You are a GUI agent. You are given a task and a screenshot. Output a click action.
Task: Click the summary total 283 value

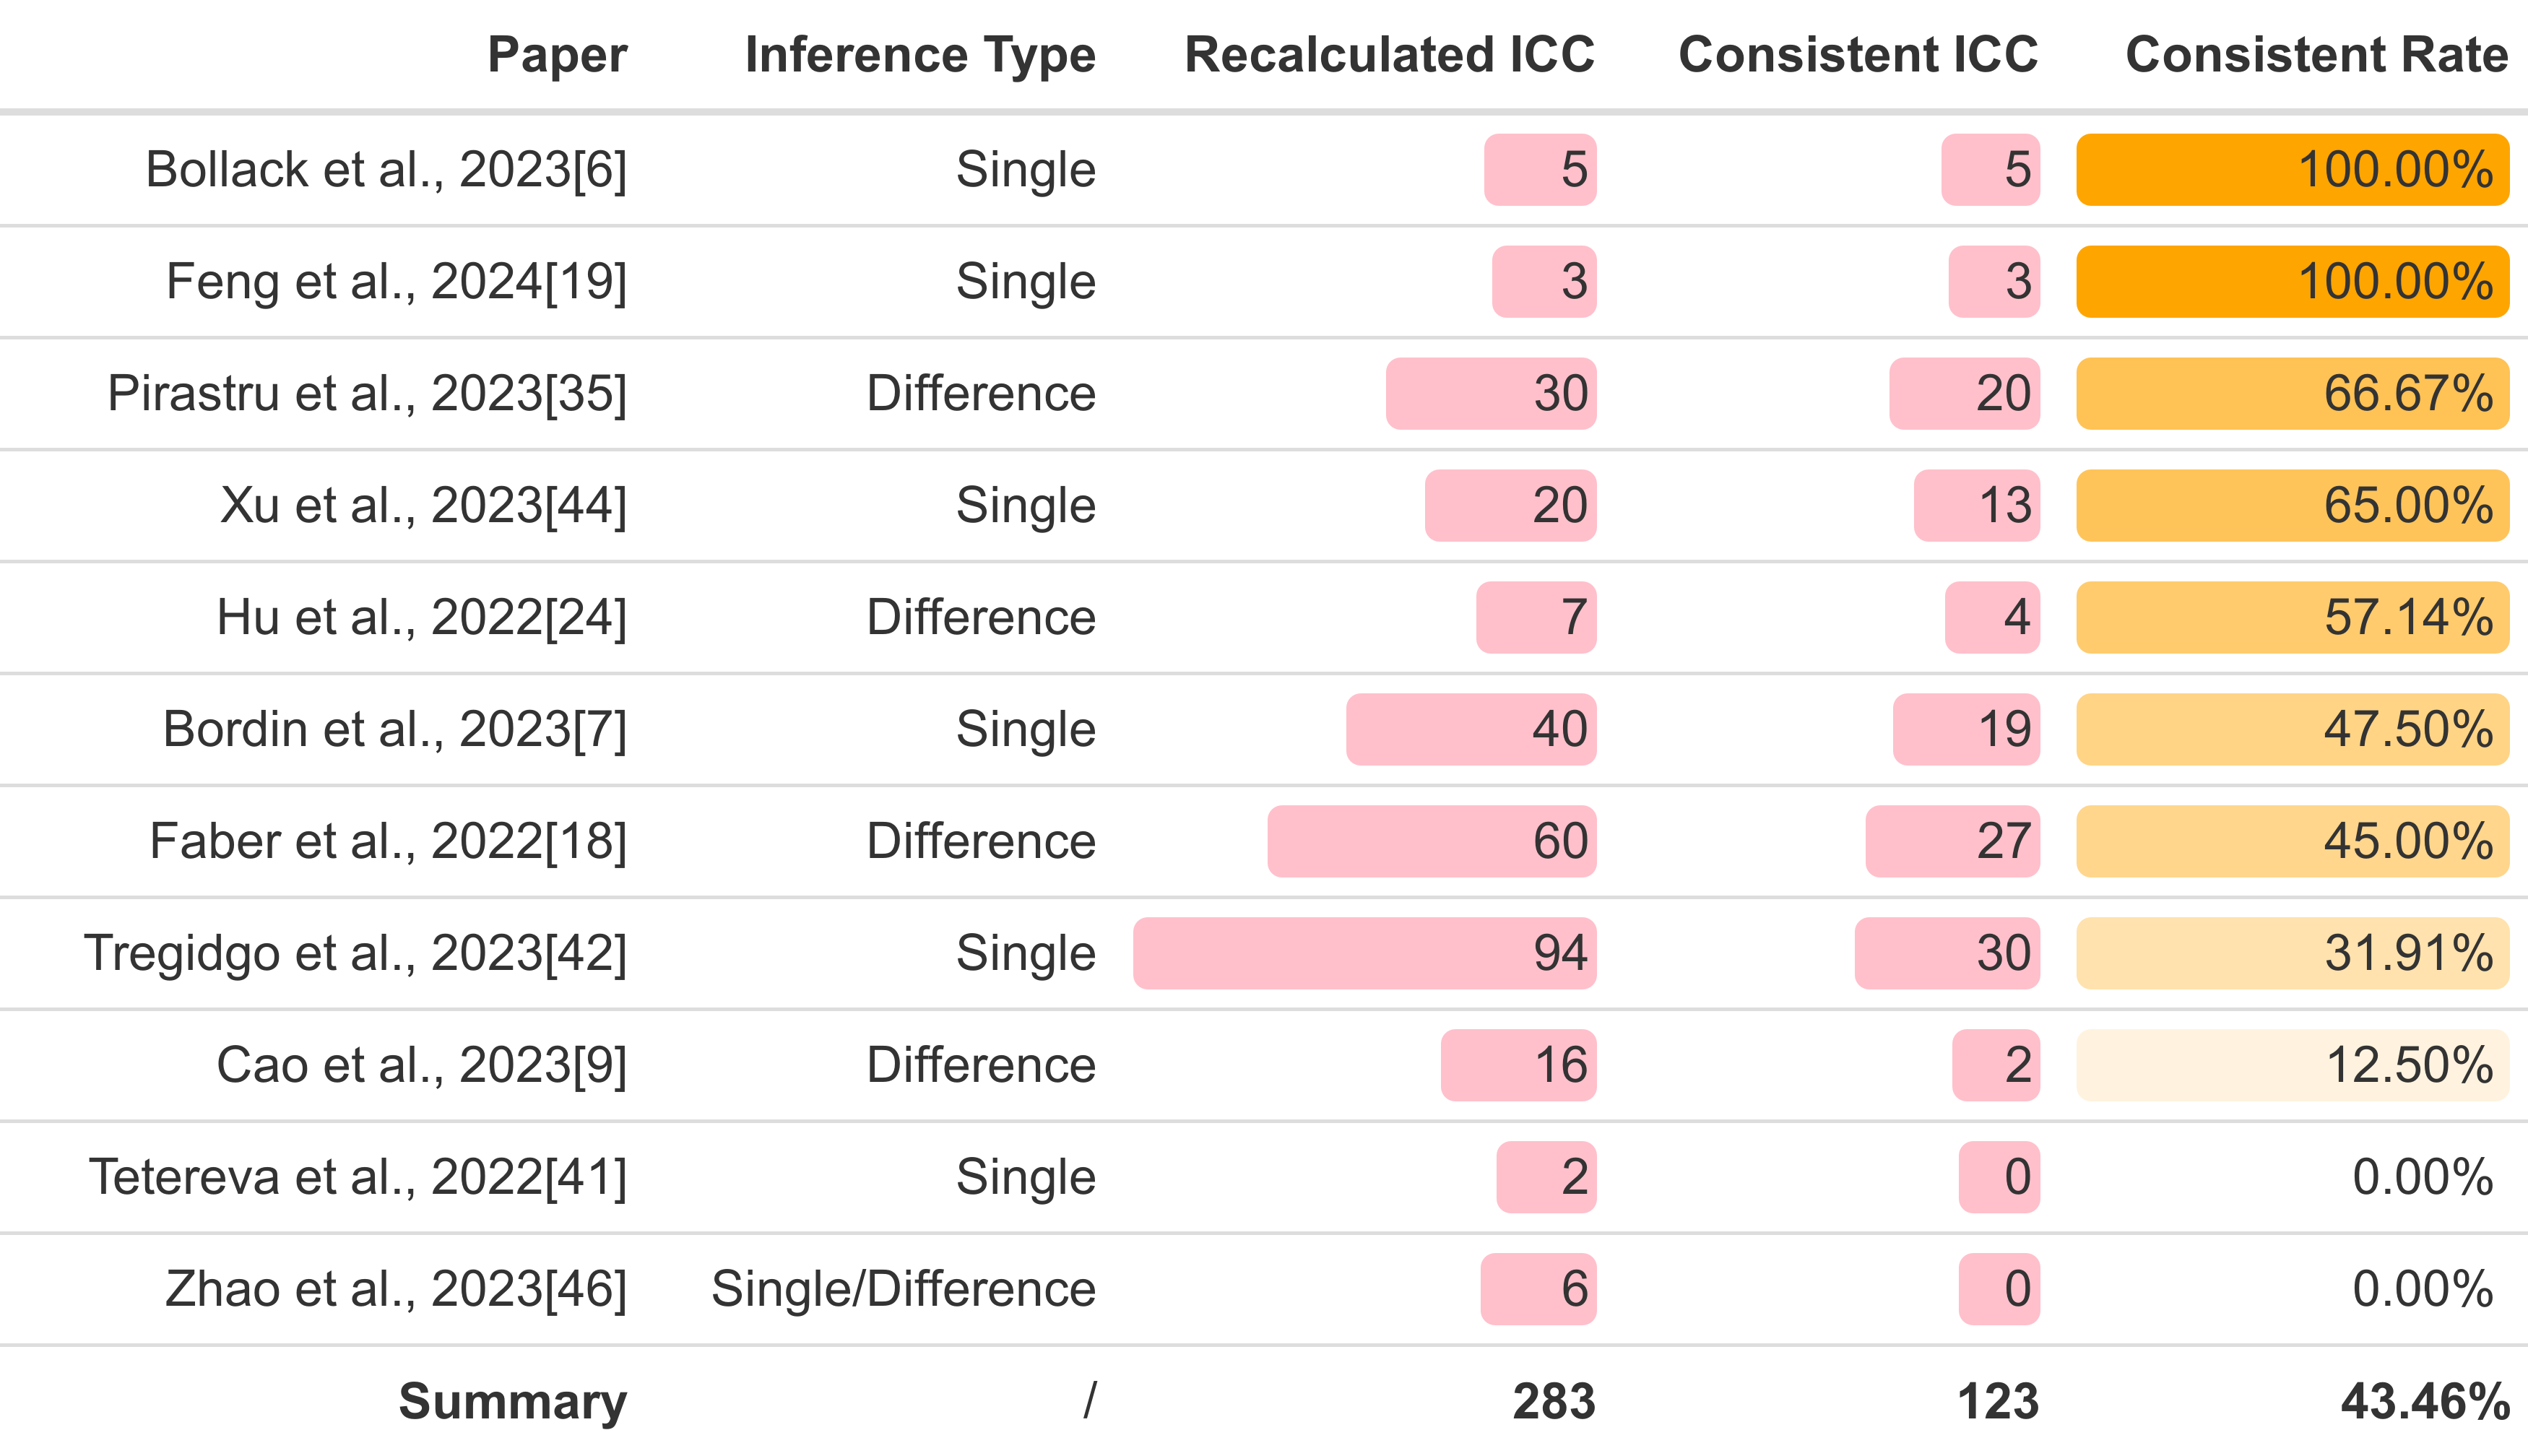click(1553, 1402)
